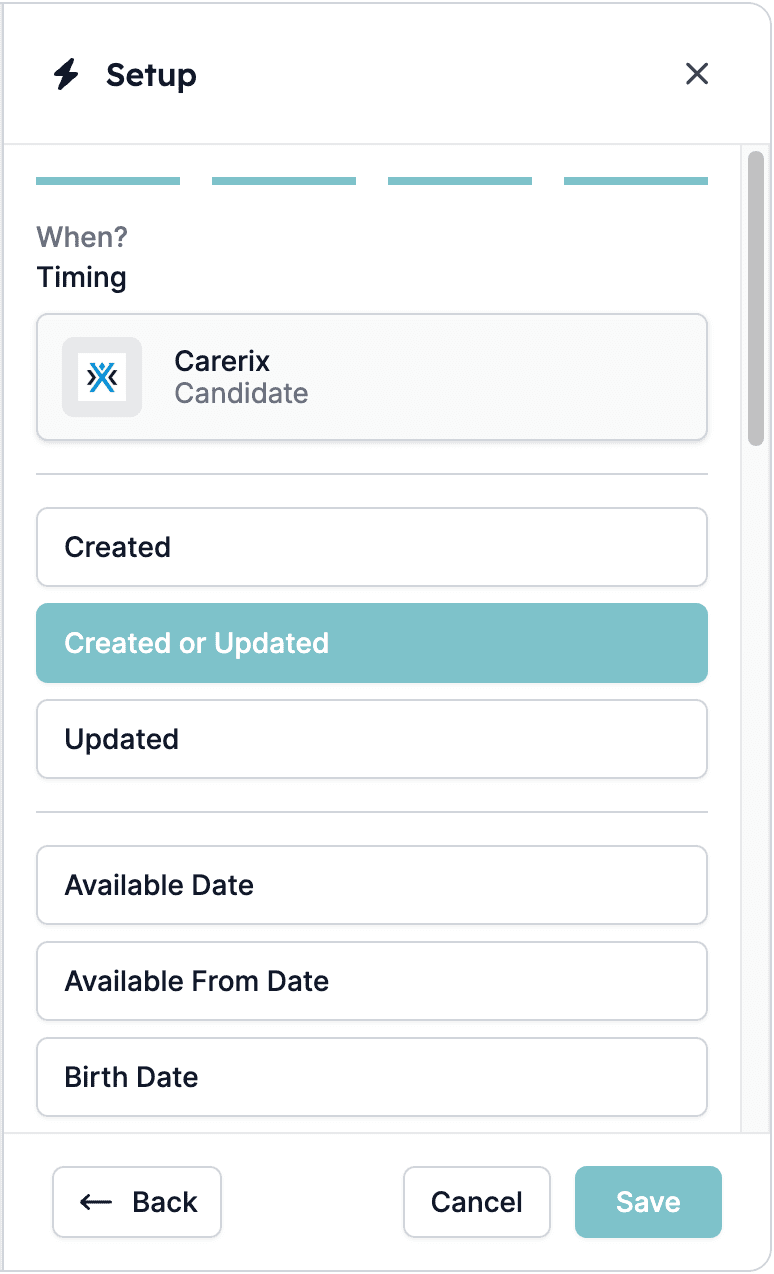
Task: Select the Created or Updated option
Action: coord(372,643)
